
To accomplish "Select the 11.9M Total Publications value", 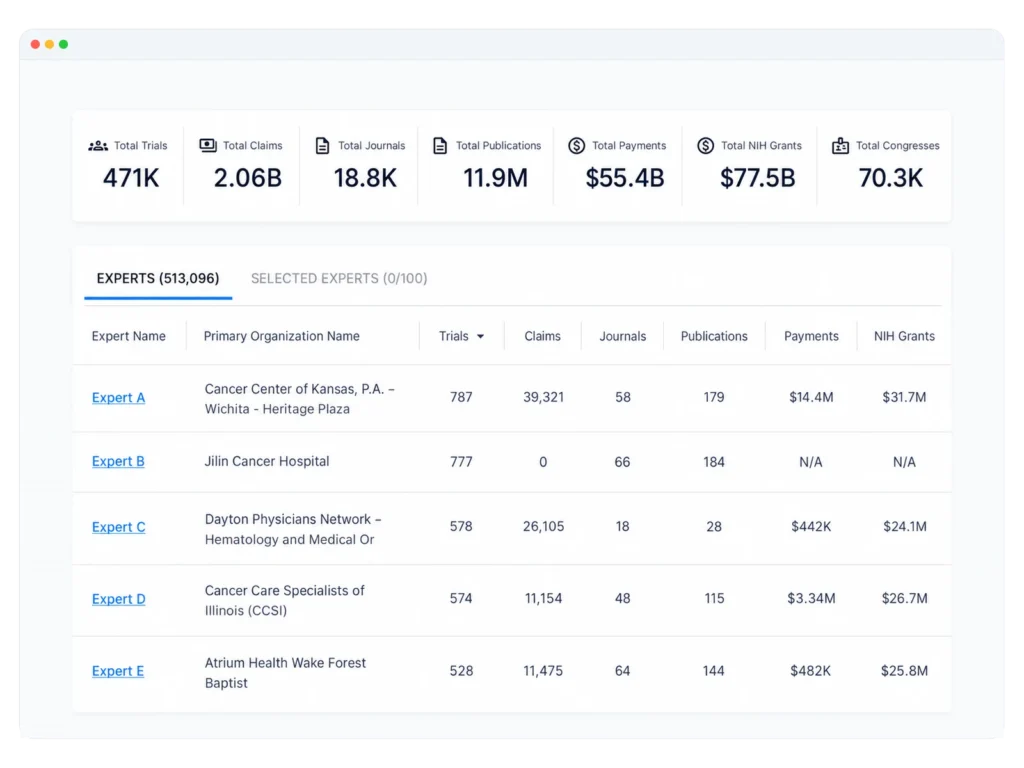I will [495, 178].
